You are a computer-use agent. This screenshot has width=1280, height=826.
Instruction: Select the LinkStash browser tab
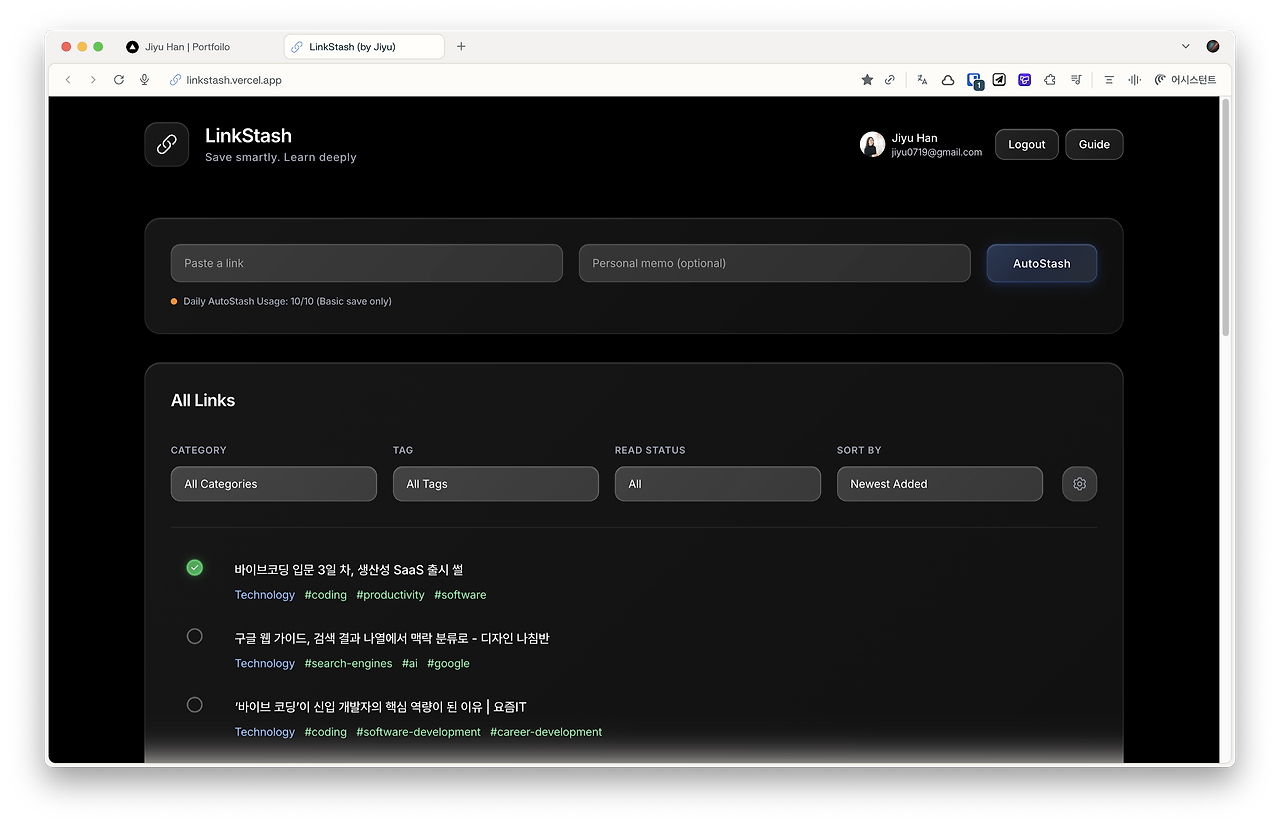(x=363, y=46)
